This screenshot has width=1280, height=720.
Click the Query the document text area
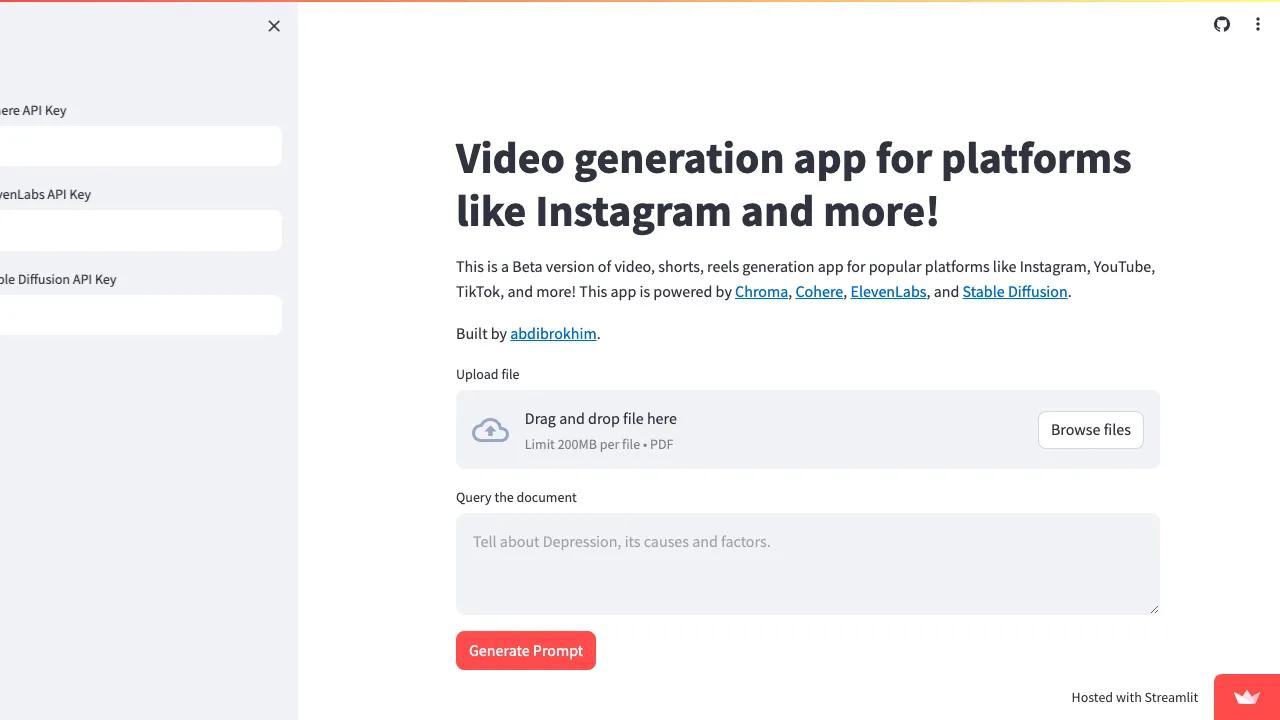coord(808,564)
